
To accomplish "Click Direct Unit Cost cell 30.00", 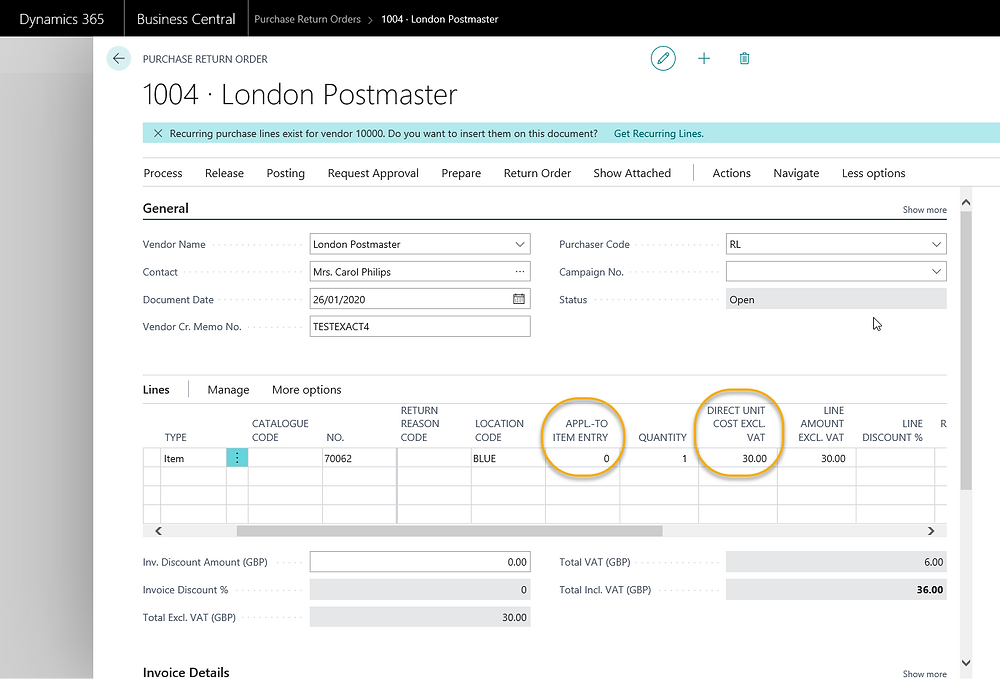I will 738,458.
